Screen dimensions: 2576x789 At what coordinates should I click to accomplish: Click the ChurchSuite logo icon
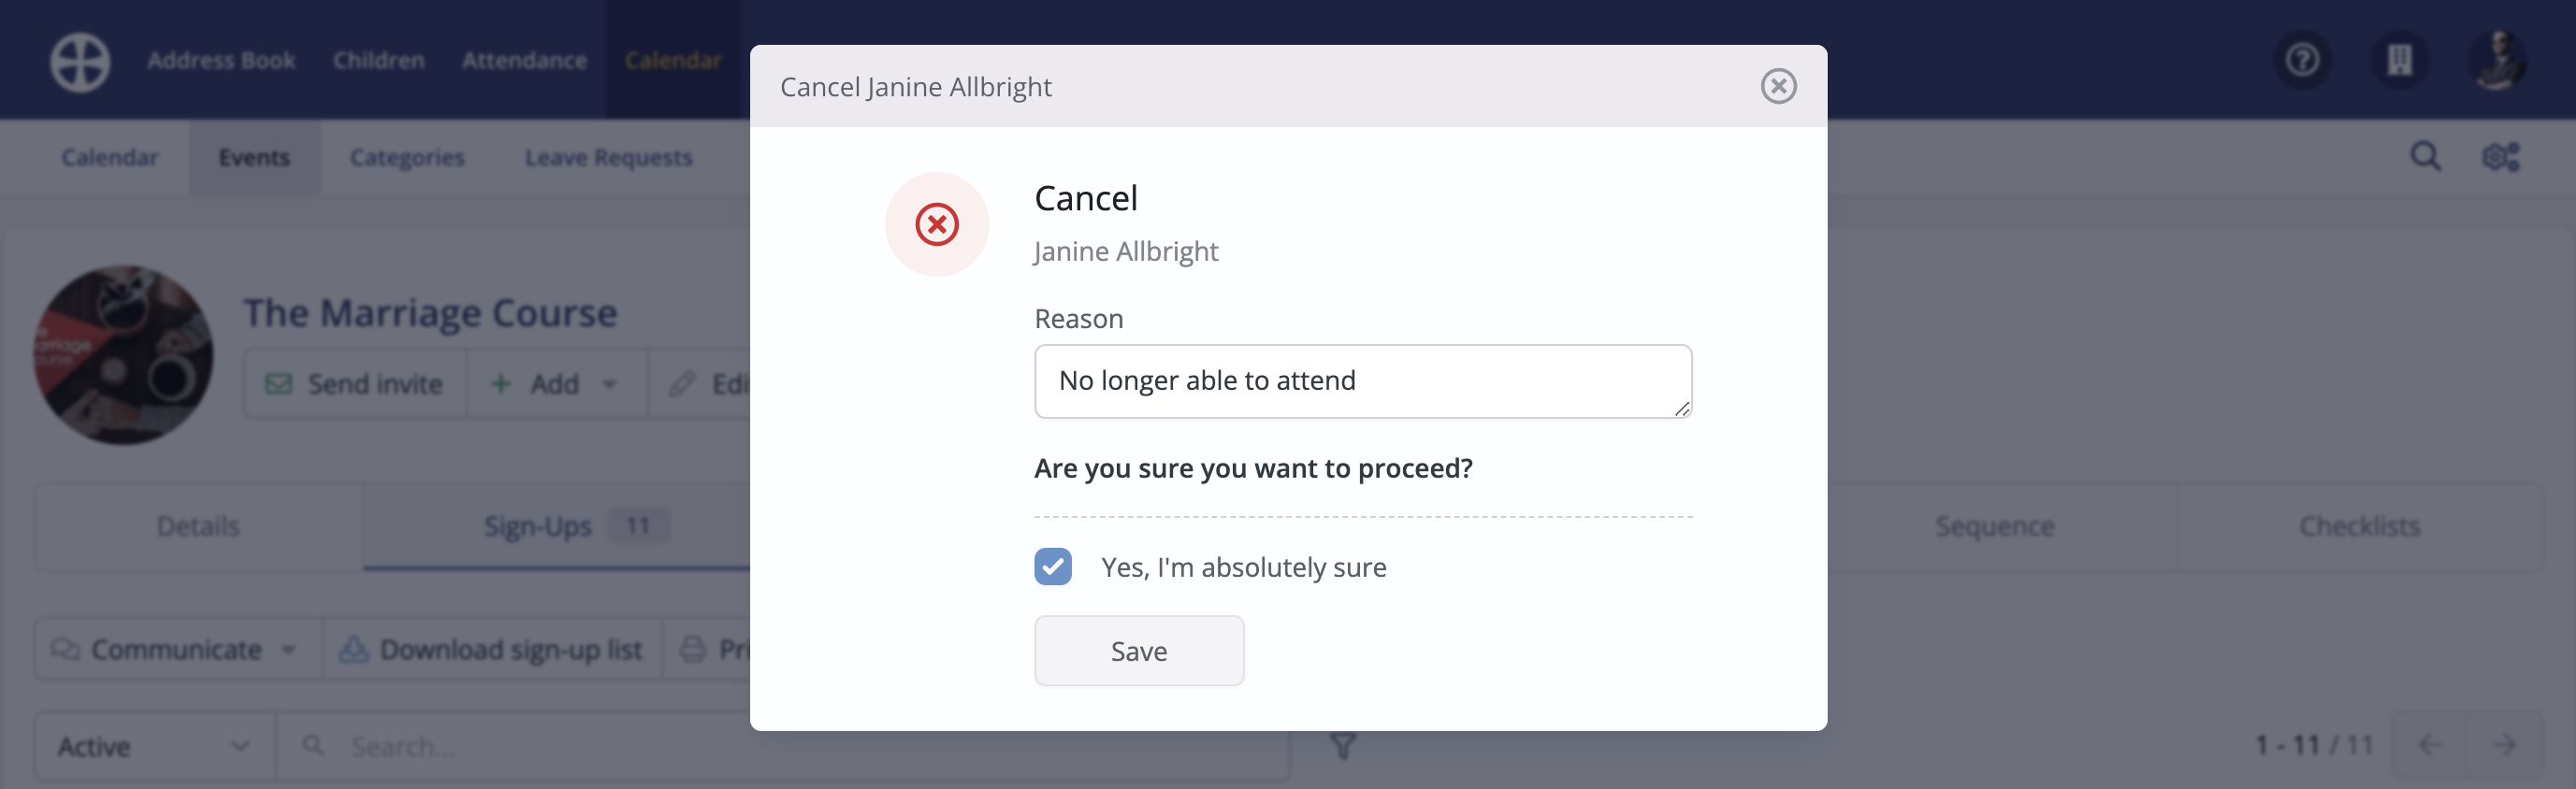80,61
